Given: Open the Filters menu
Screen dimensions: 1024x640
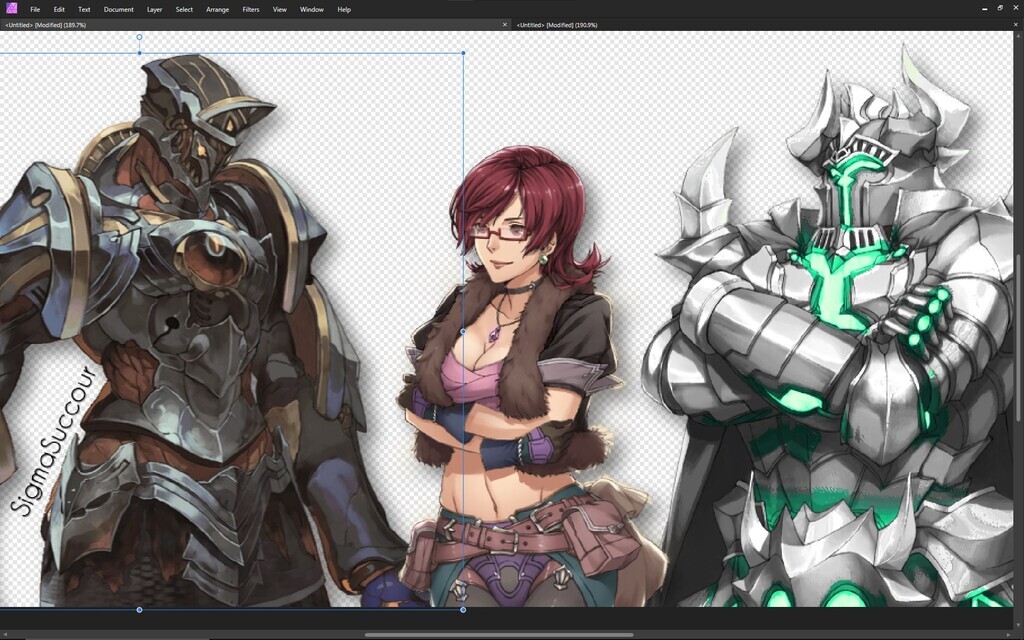Looking at the screenshot, I should [251, 9].
